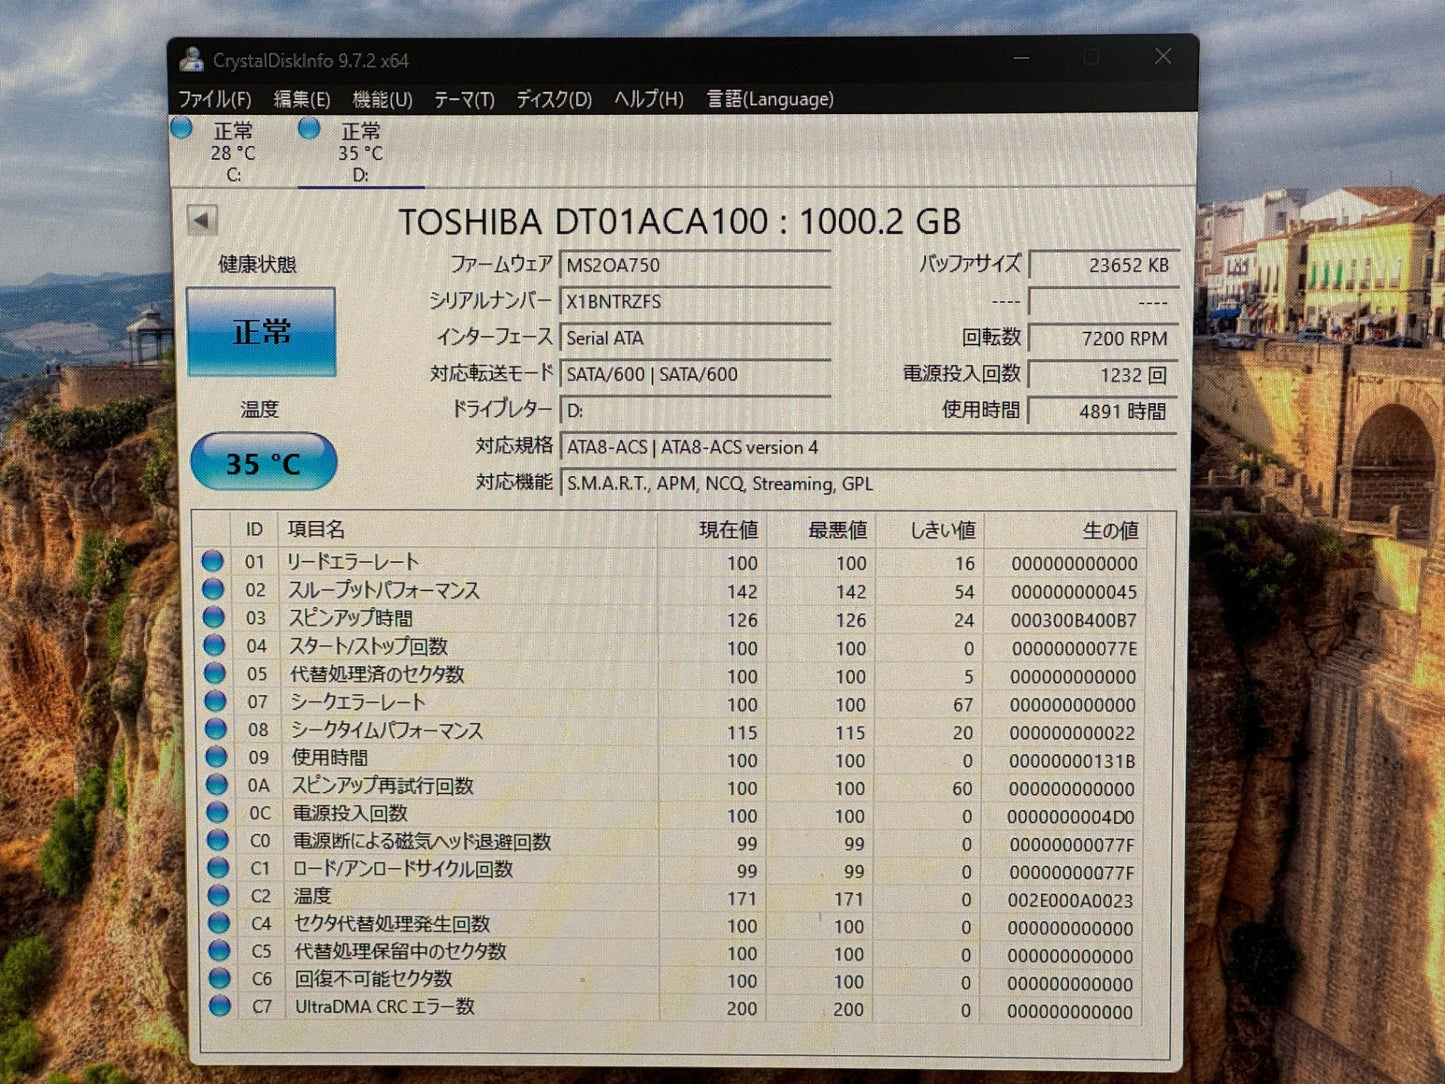Click the ID column header
The height and width of the screenshot is (1084, 1445).
254,530
